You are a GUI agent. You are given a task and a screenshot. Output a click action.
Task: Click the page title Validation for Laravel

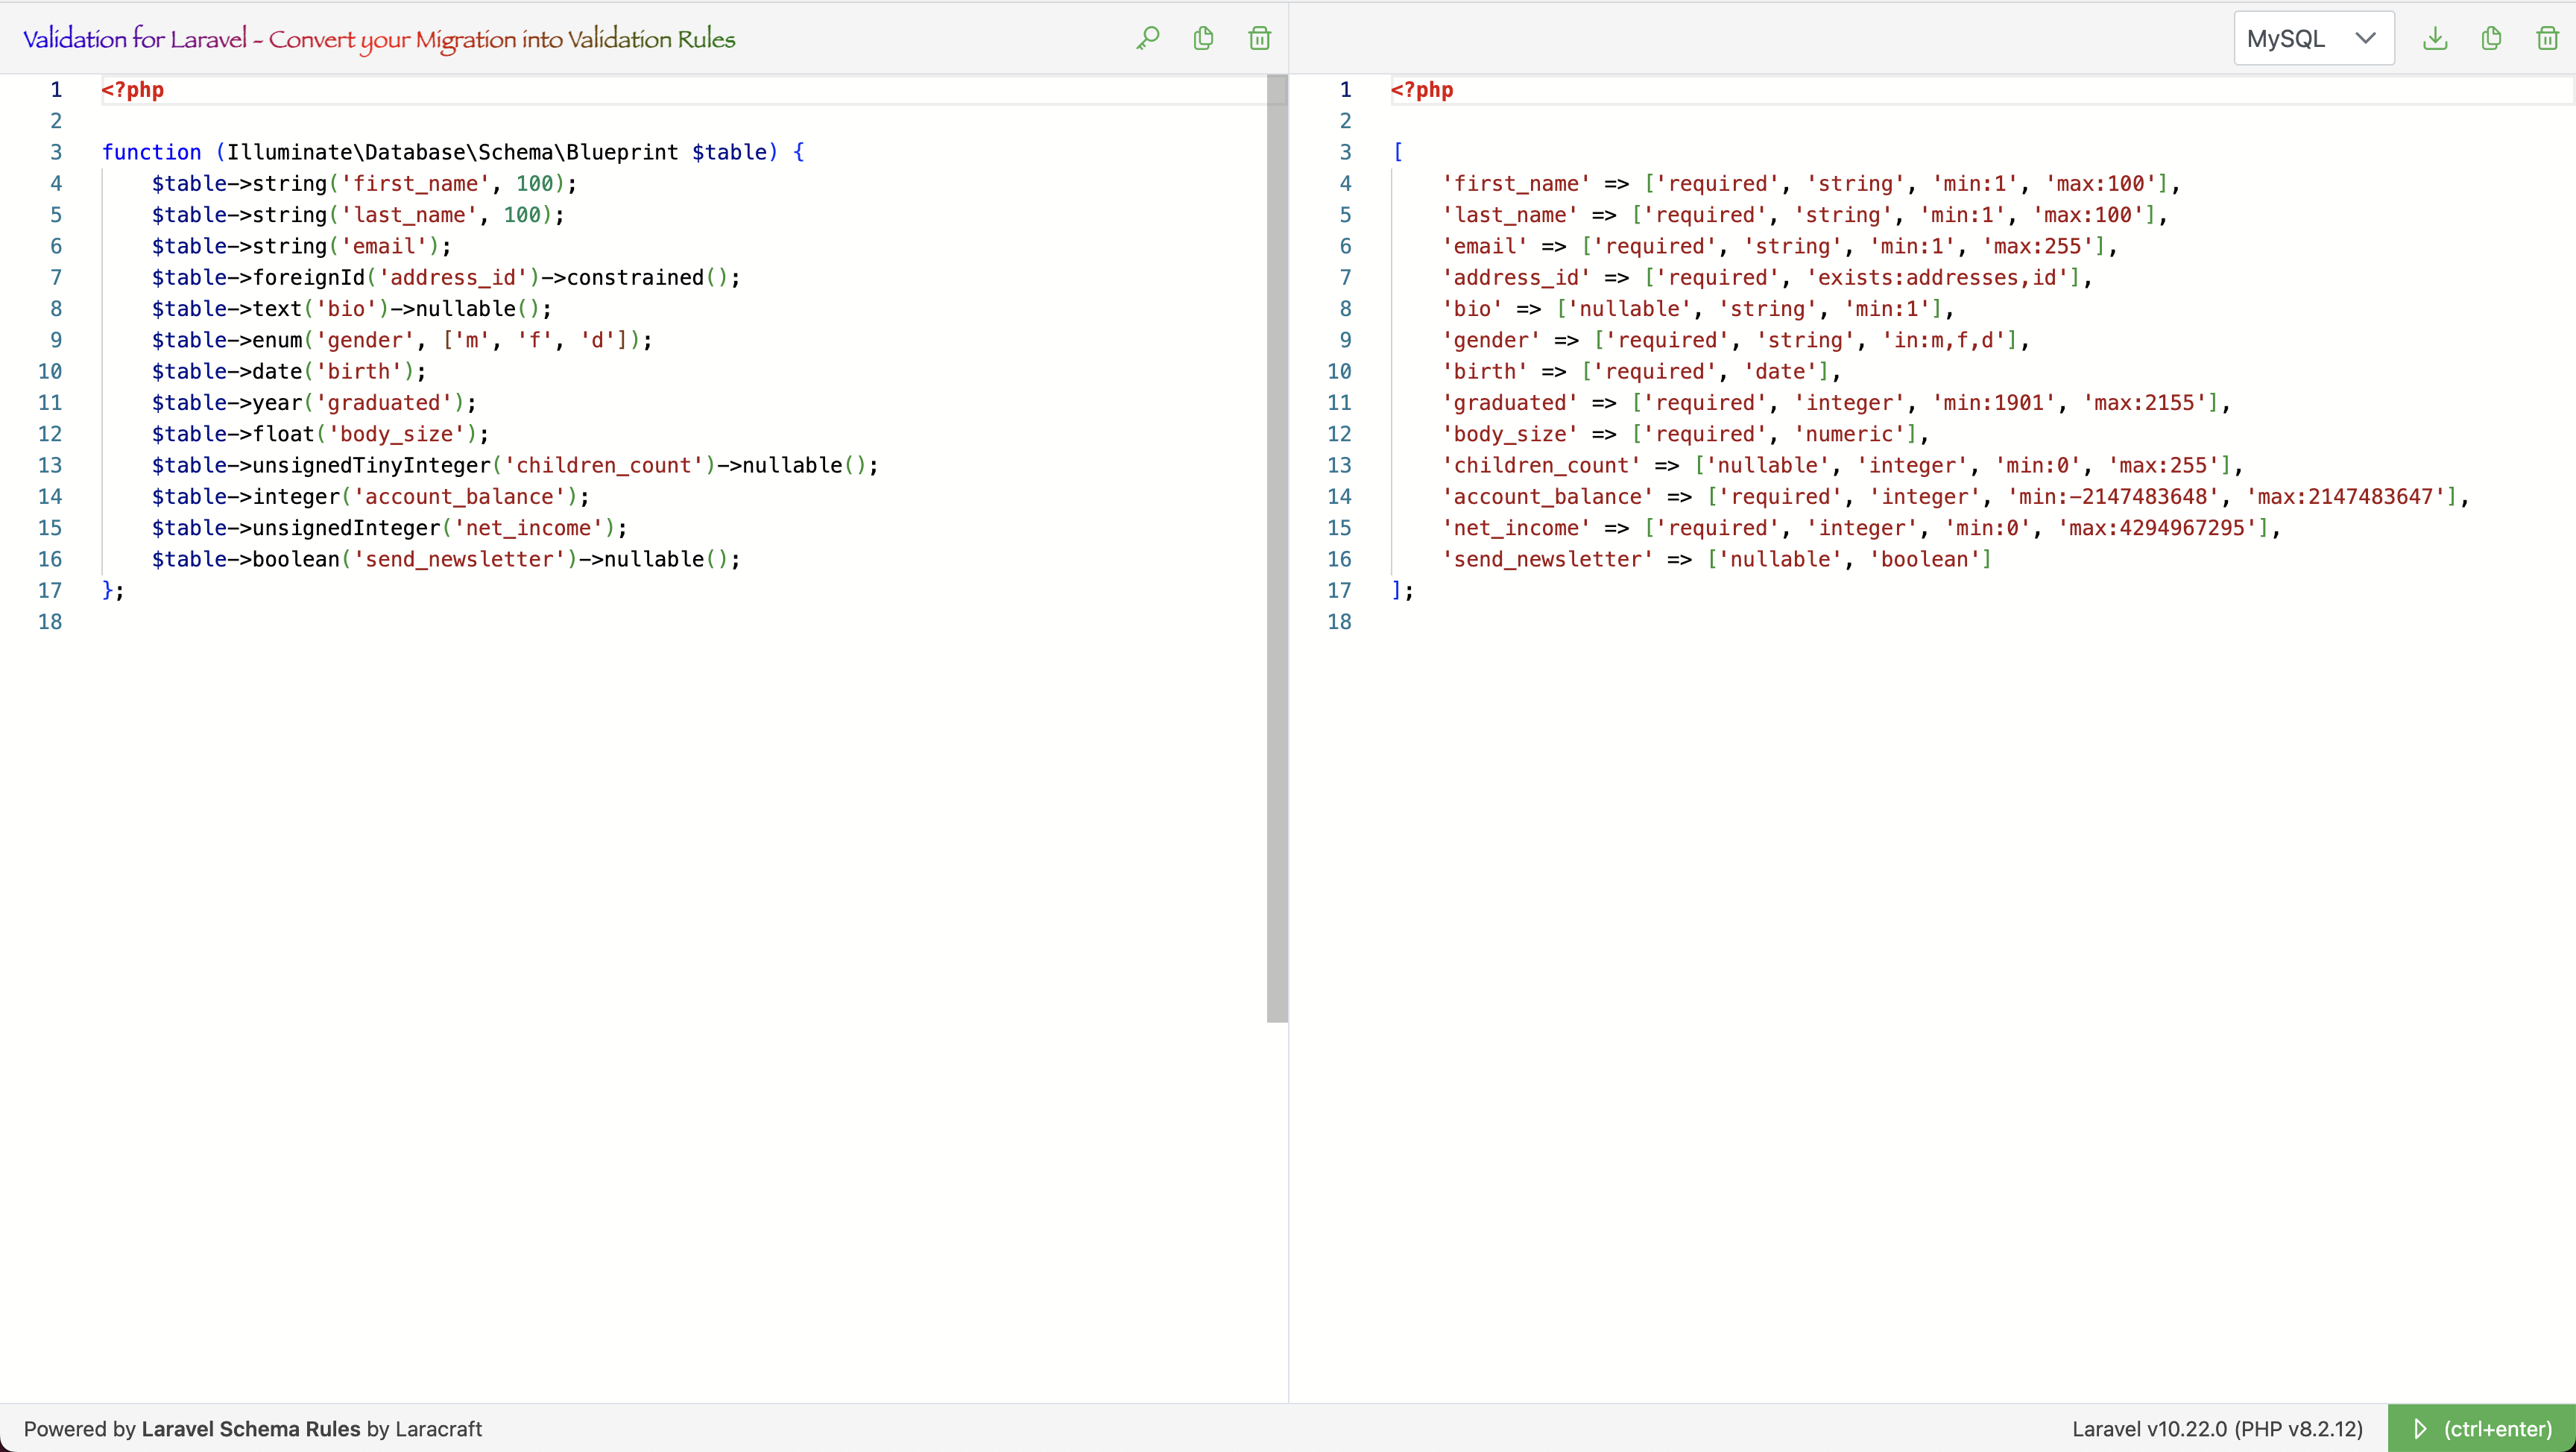point(379,39)
